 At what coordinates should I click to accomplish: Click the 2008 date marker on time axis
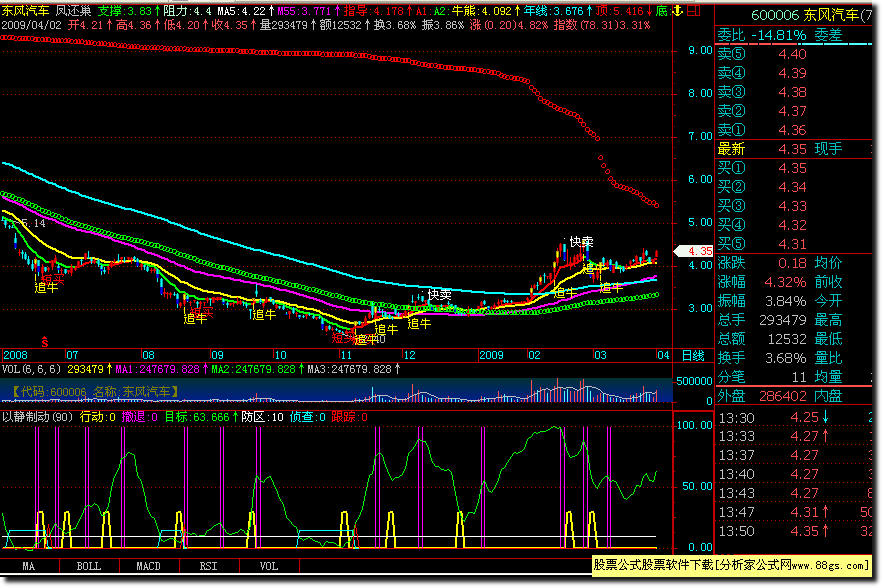tap(15, 355)
